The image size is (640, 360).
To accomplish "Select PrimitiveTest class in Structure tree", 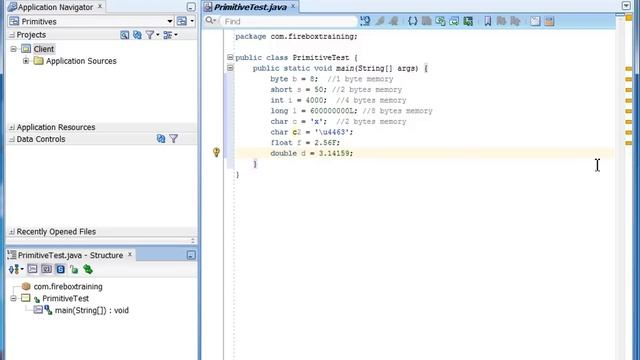I will pos(65,298).
